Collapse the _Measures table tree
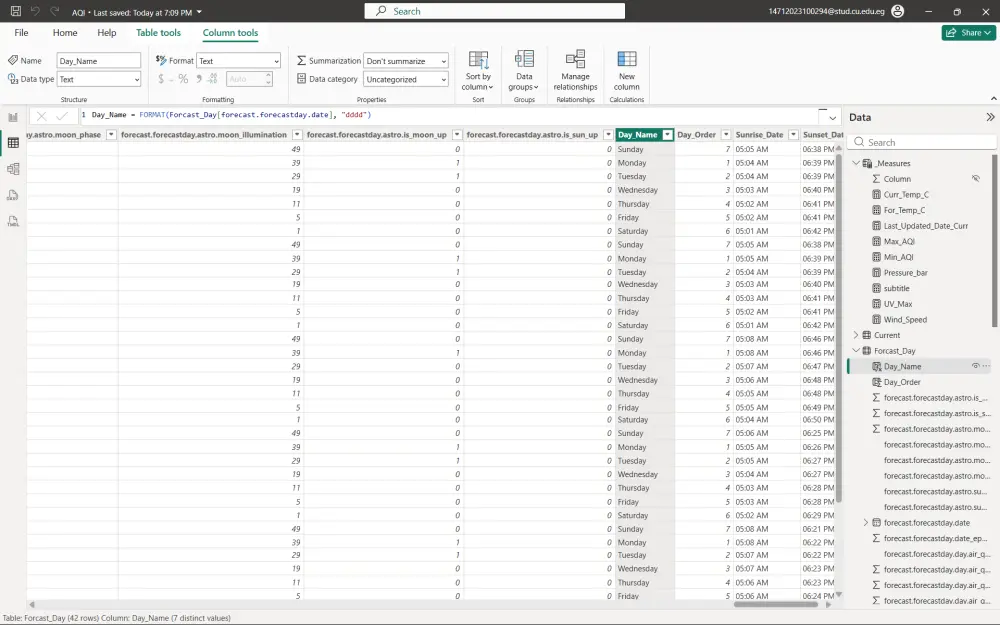This screenshot has width=1000, height=625. 857,163
